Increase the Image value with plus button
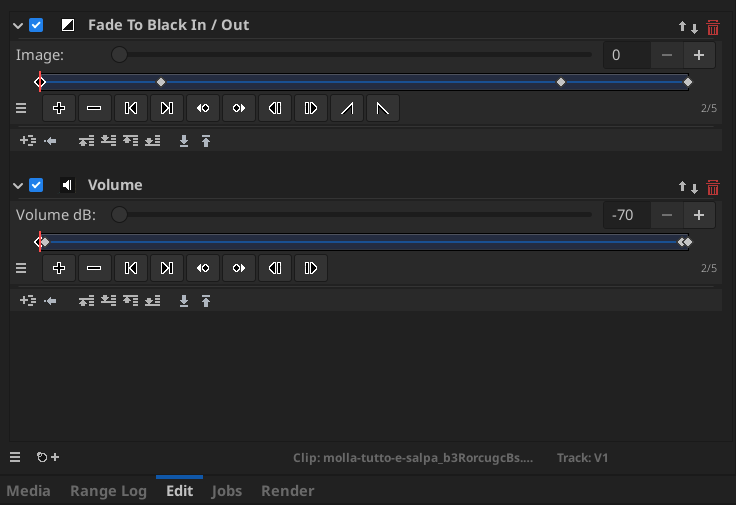This screenshot has height=505, width=736. (699, 55)
